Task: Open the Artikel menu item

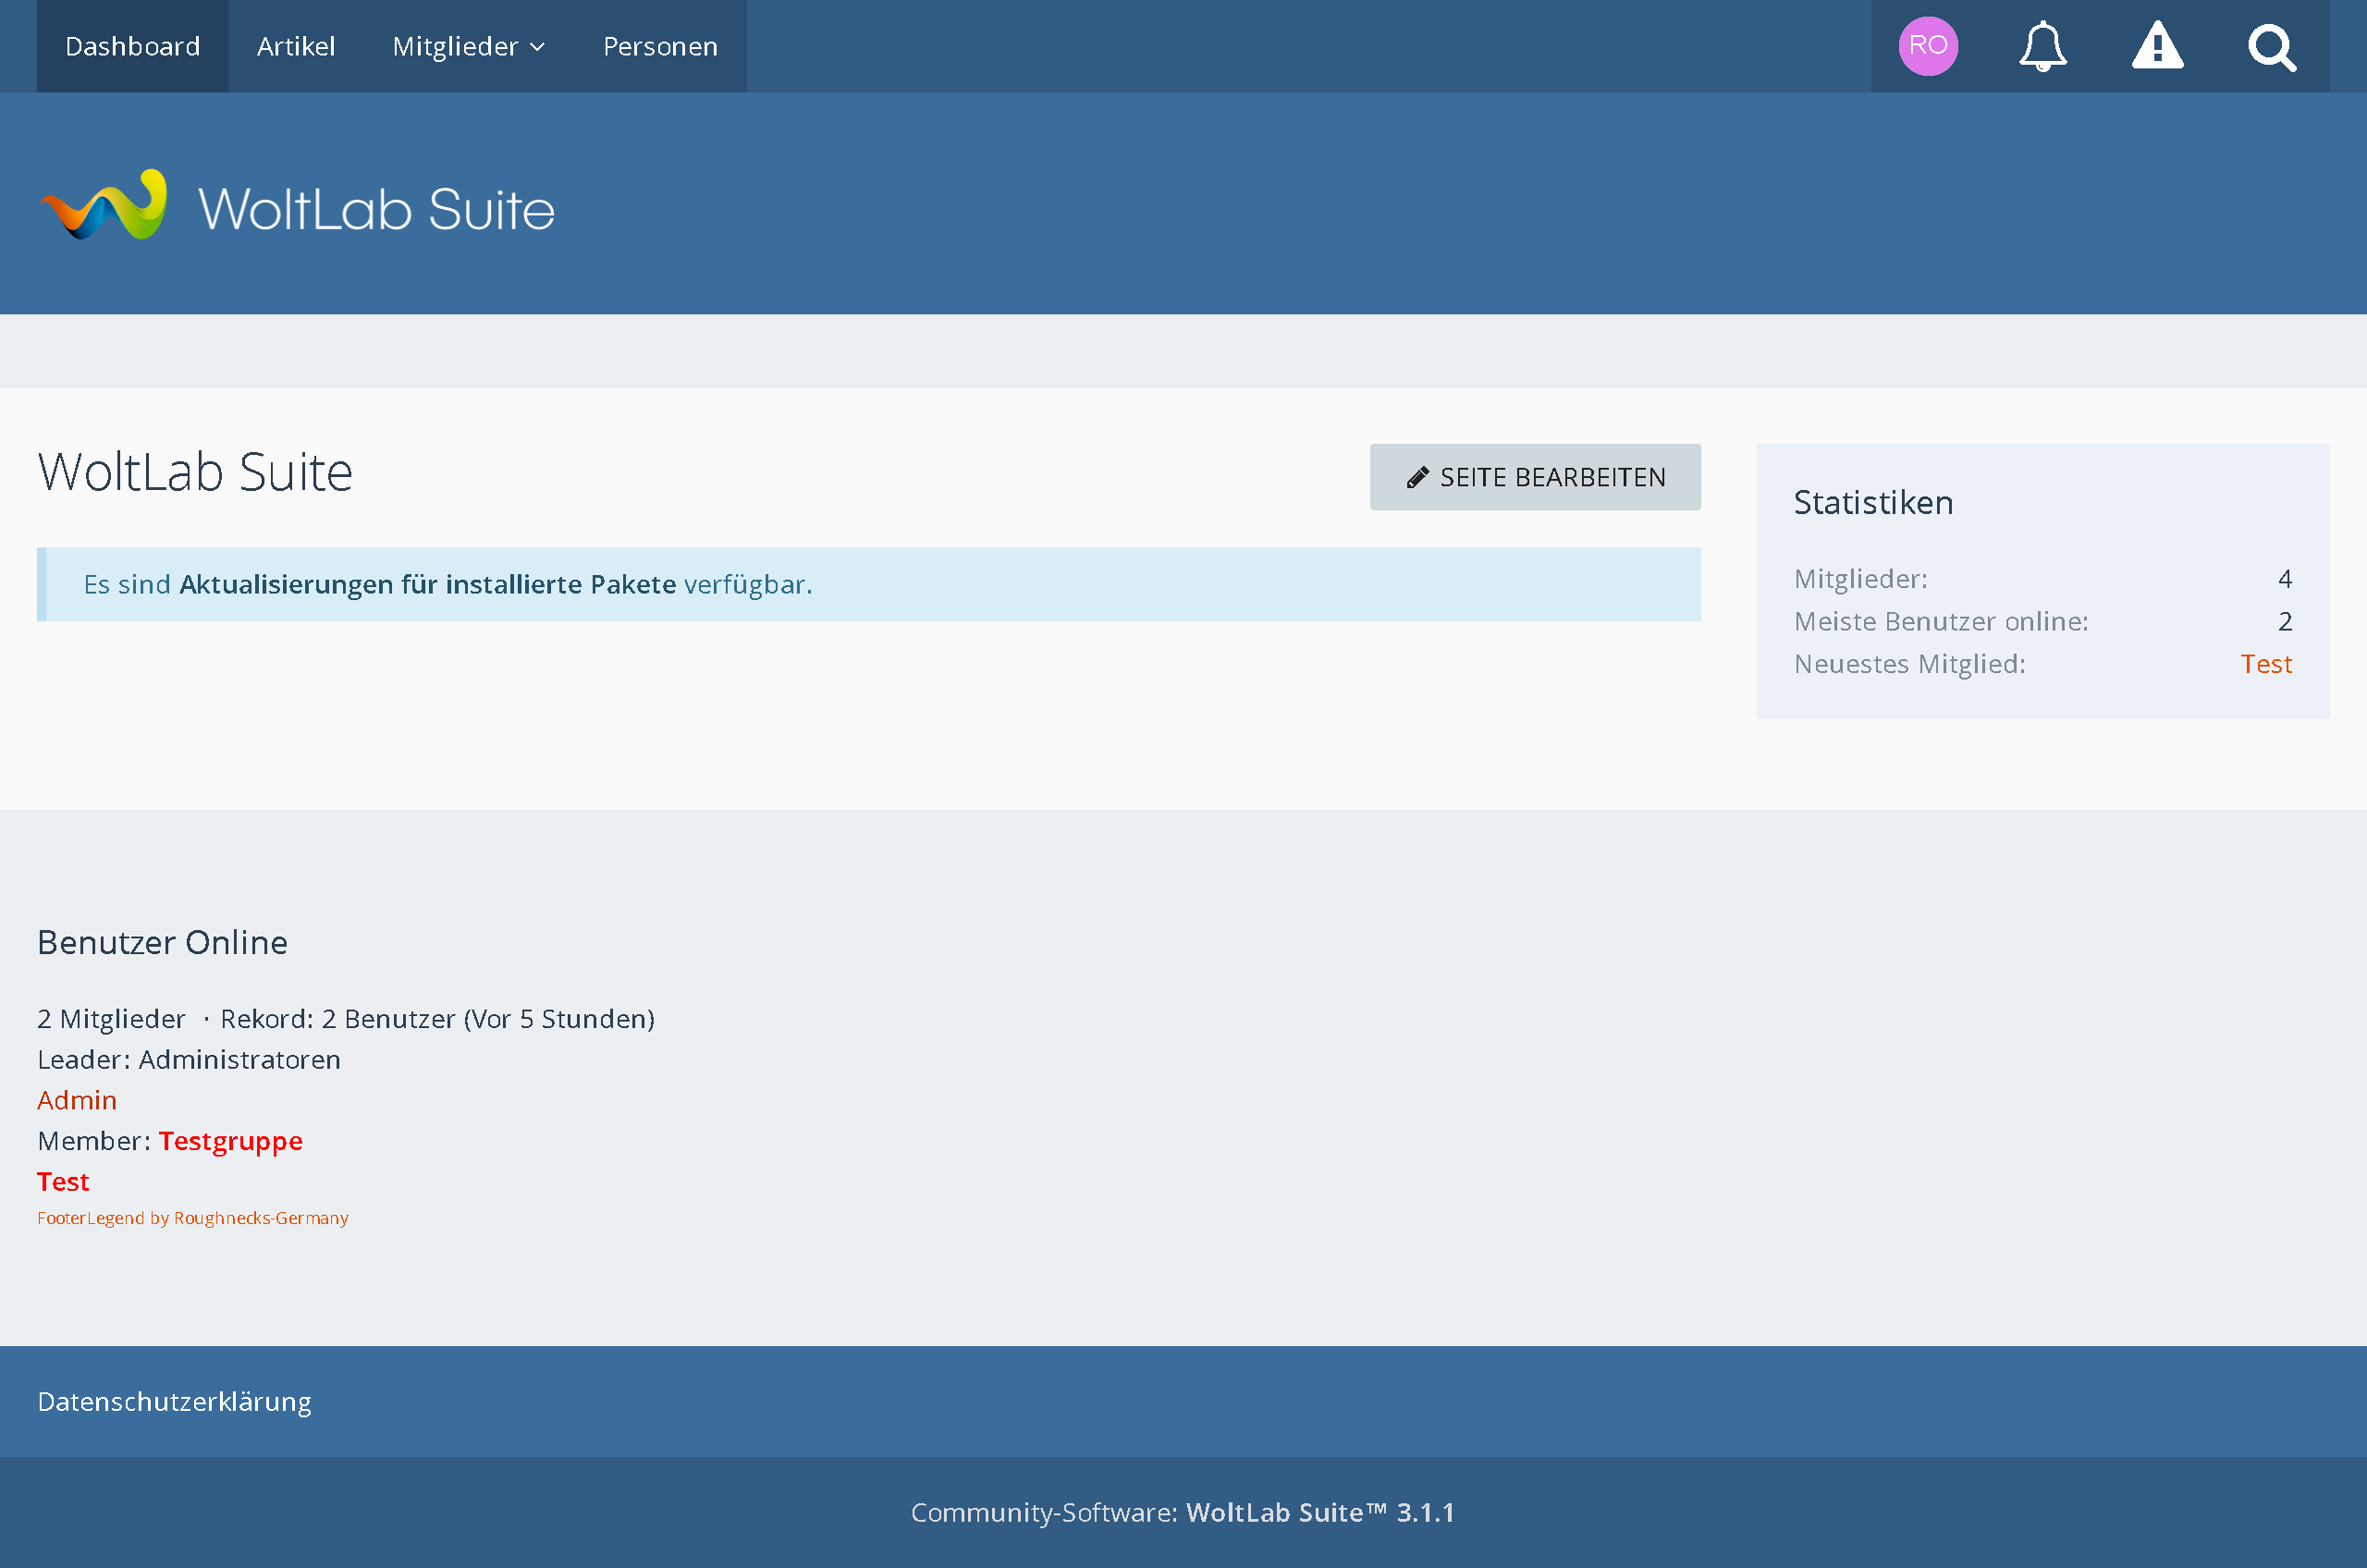Action: 296,46
